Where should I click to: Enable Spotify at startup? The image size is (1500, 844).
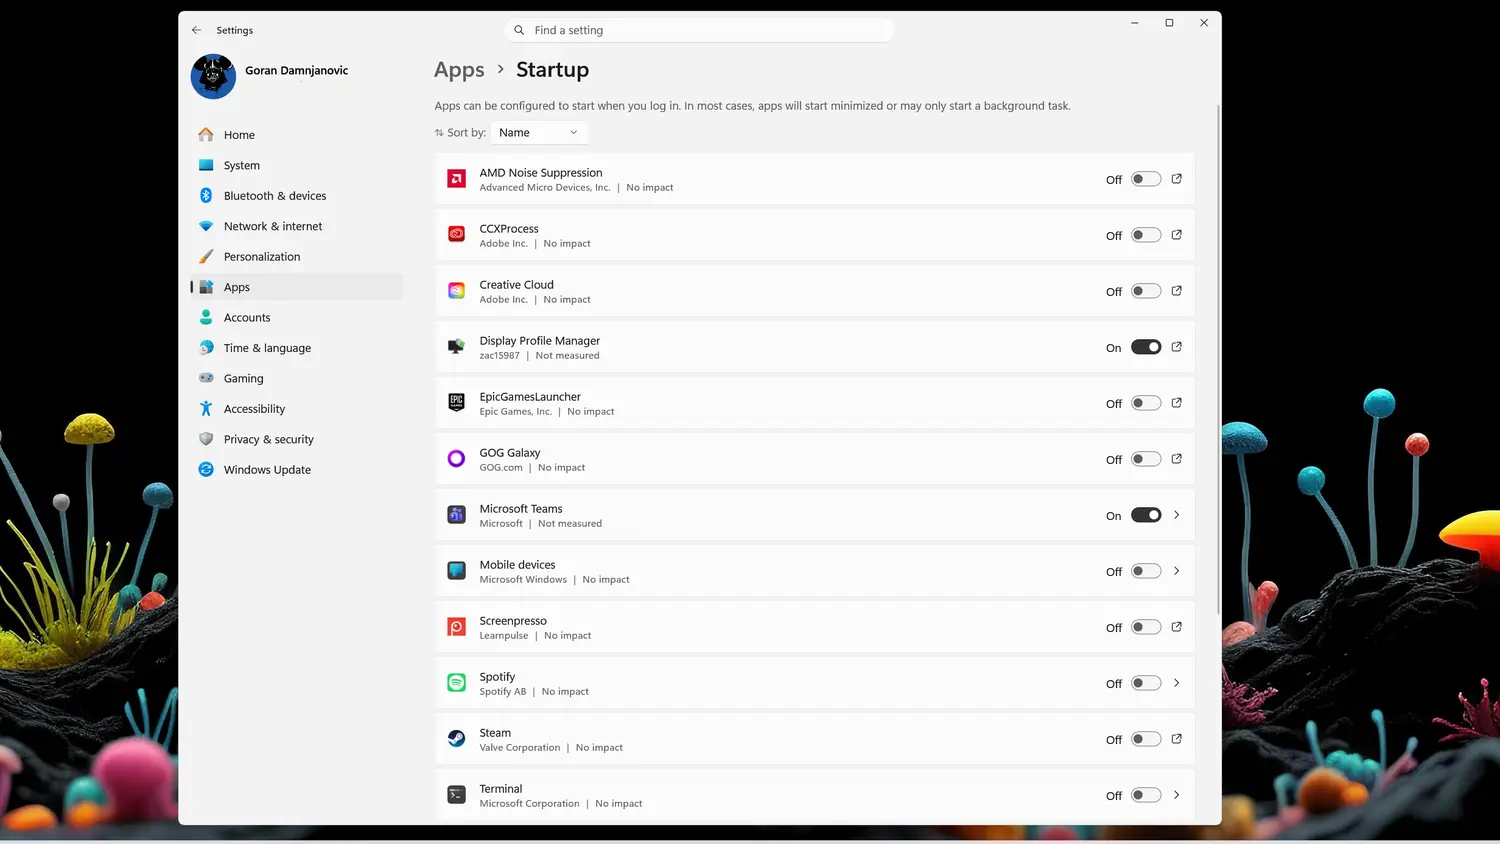[x=1146, y=683]
